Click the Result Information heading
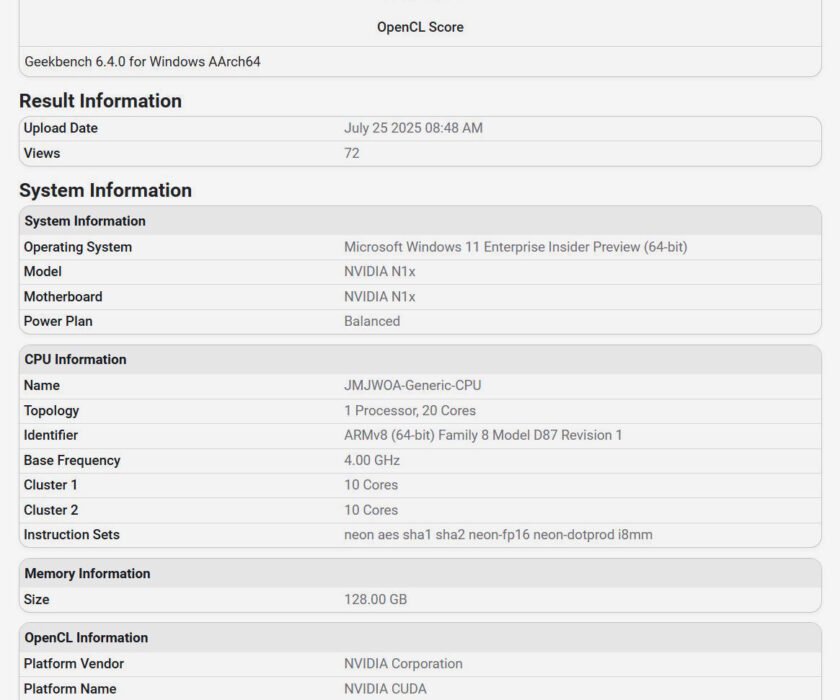This screenshot has height=700, width=840. click(101, 101)
